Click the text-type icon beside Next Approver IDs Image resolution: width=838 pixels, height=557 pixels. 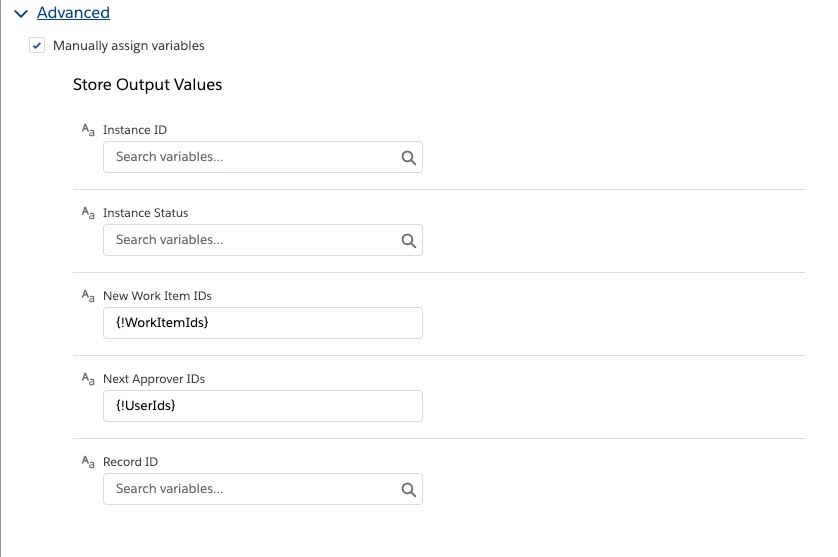pos(87,379)
